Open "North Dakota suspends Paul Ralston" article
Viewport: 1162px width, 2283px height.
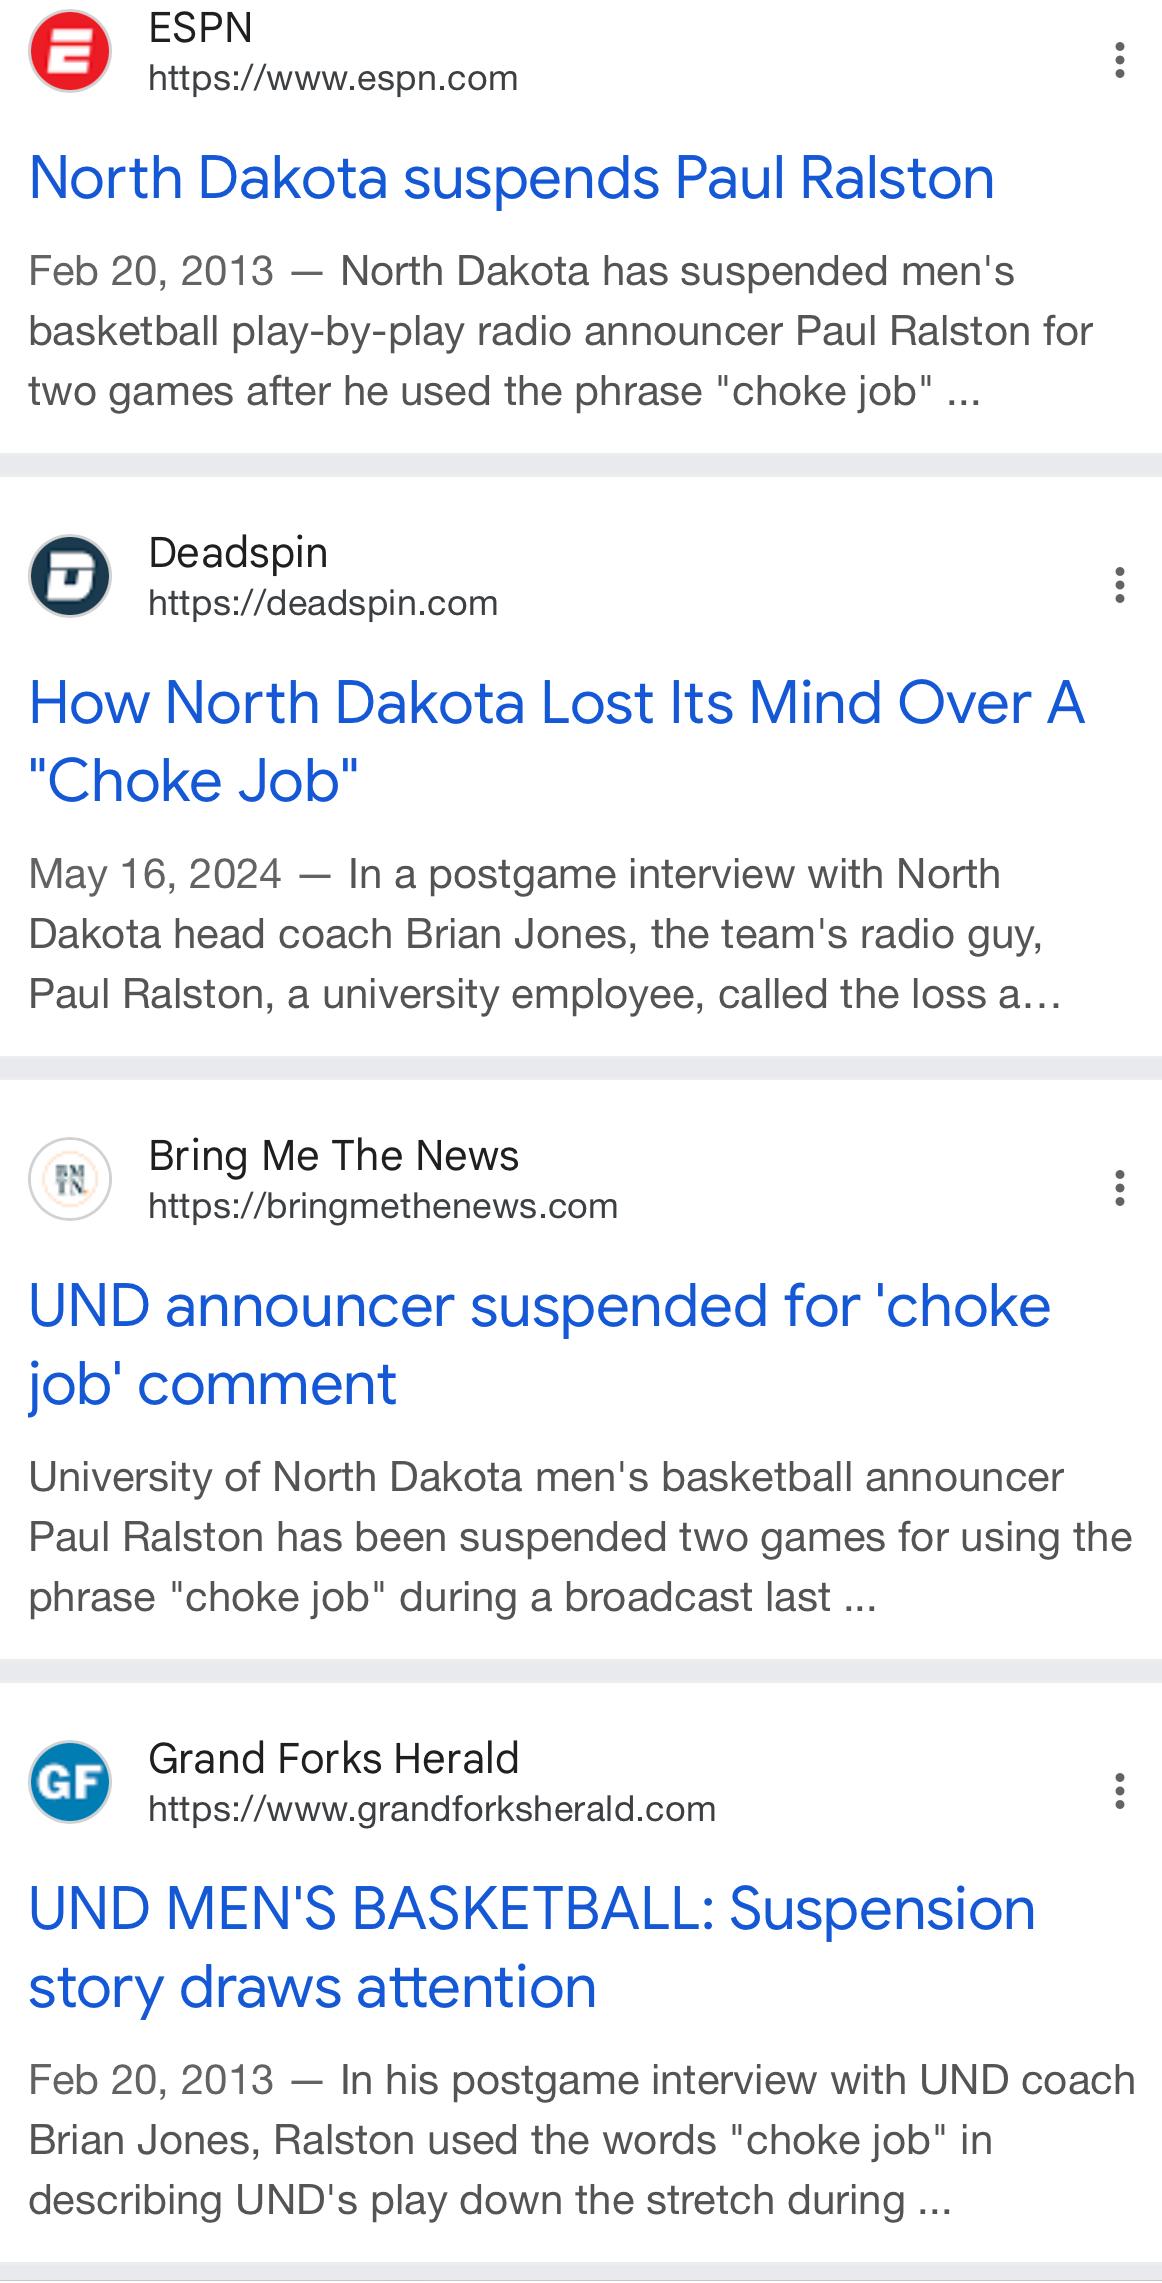[x=511, y=178]
